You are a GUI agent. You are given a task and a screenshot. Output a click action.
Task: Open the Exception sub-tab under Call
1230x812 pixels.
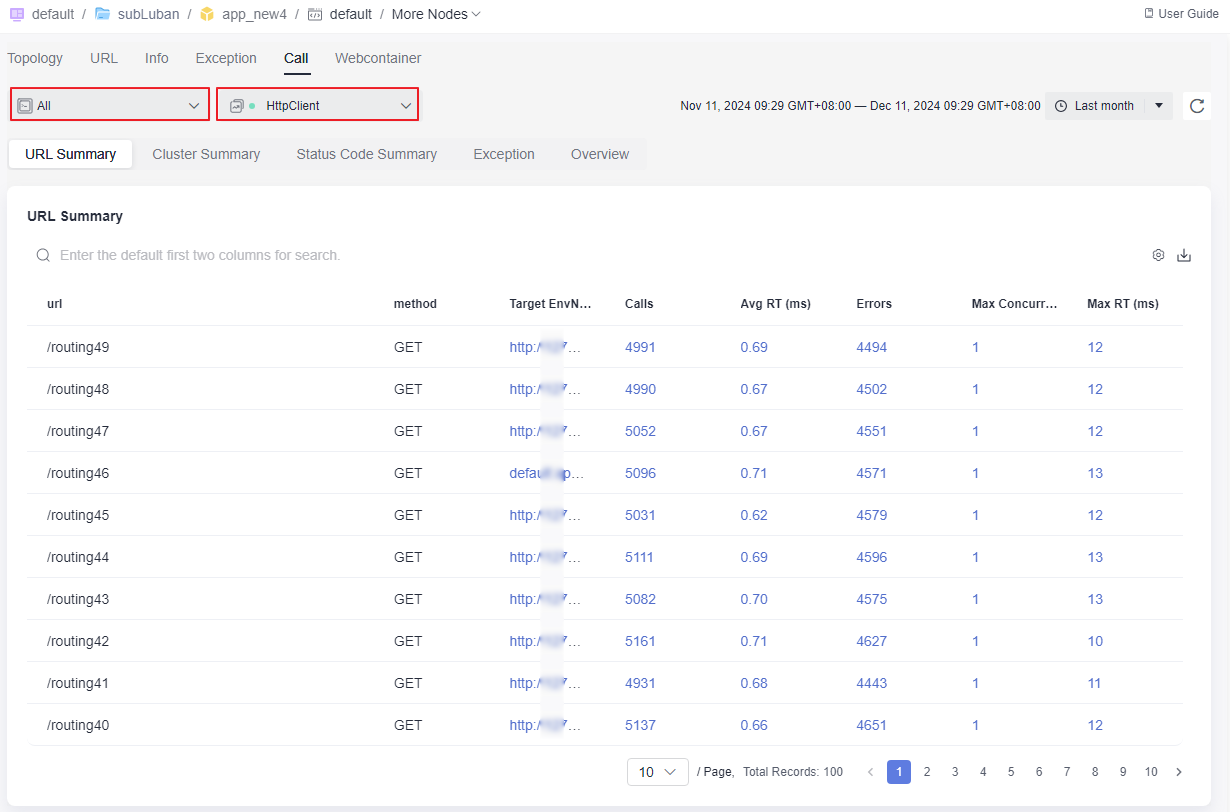tap(504, 154)
